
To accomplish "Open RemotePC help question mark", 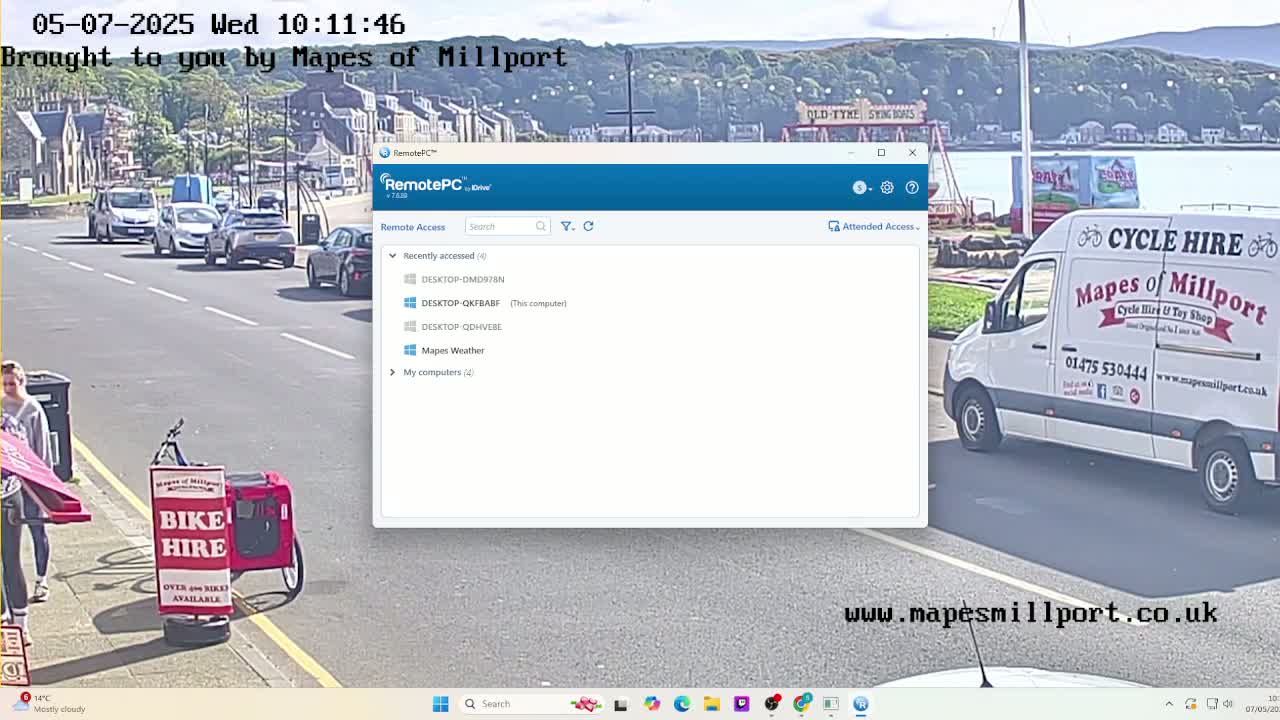I will 912,187.
